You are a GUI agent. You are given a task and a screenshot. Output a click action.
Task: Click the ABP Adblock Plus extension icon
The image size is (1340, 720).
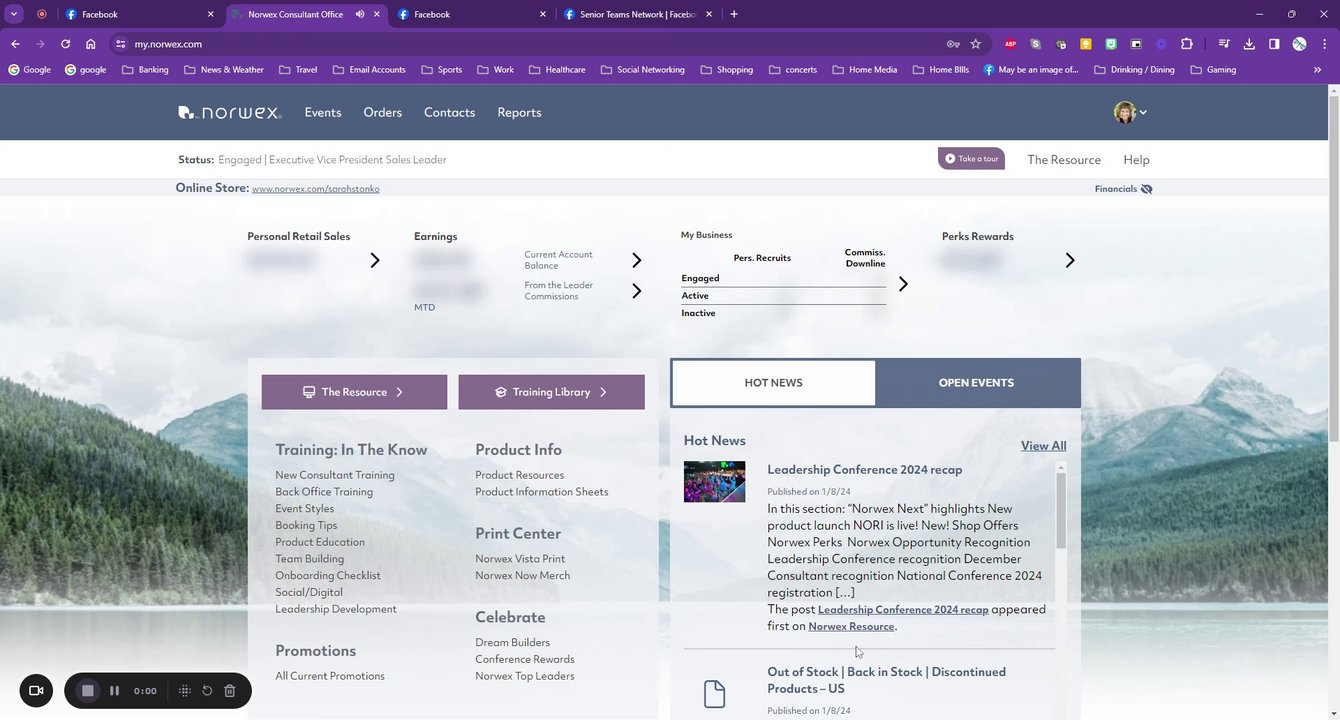(1011, 44)
